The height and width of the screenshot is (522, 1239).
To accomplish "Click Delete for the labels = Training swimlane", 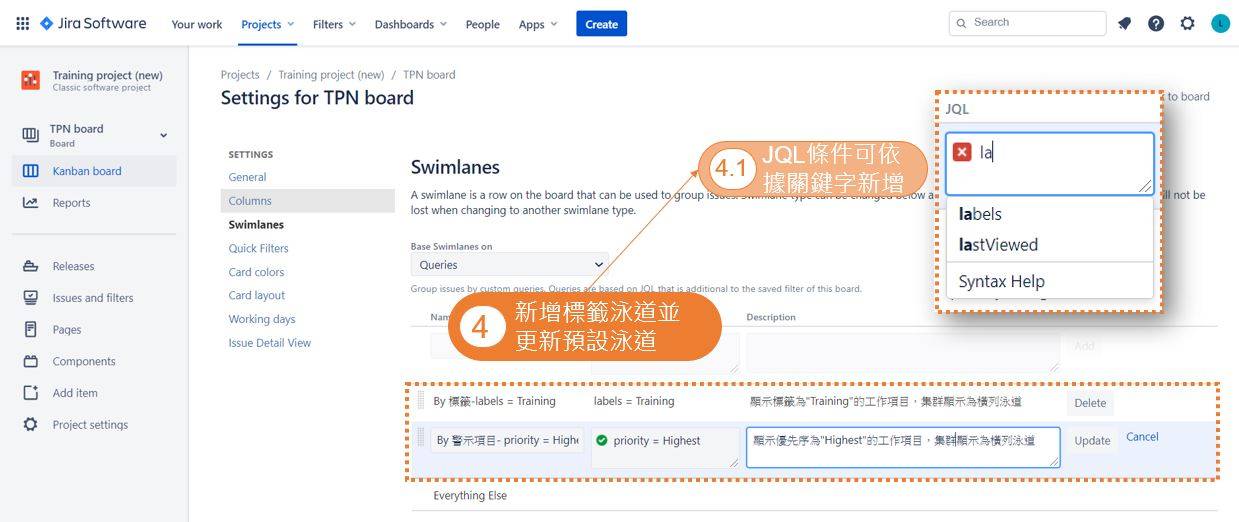I will (x=1090, y=403).
